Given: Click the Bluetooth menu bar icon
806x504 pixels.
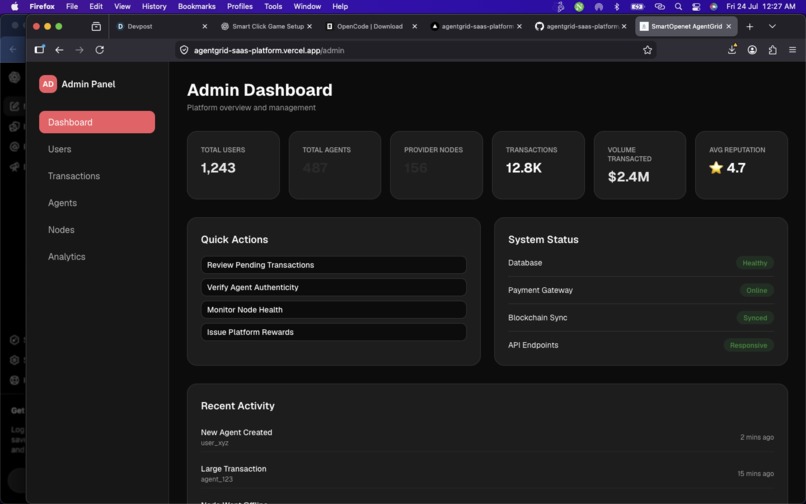Looking at the screenshot, I should coord(617,7).
